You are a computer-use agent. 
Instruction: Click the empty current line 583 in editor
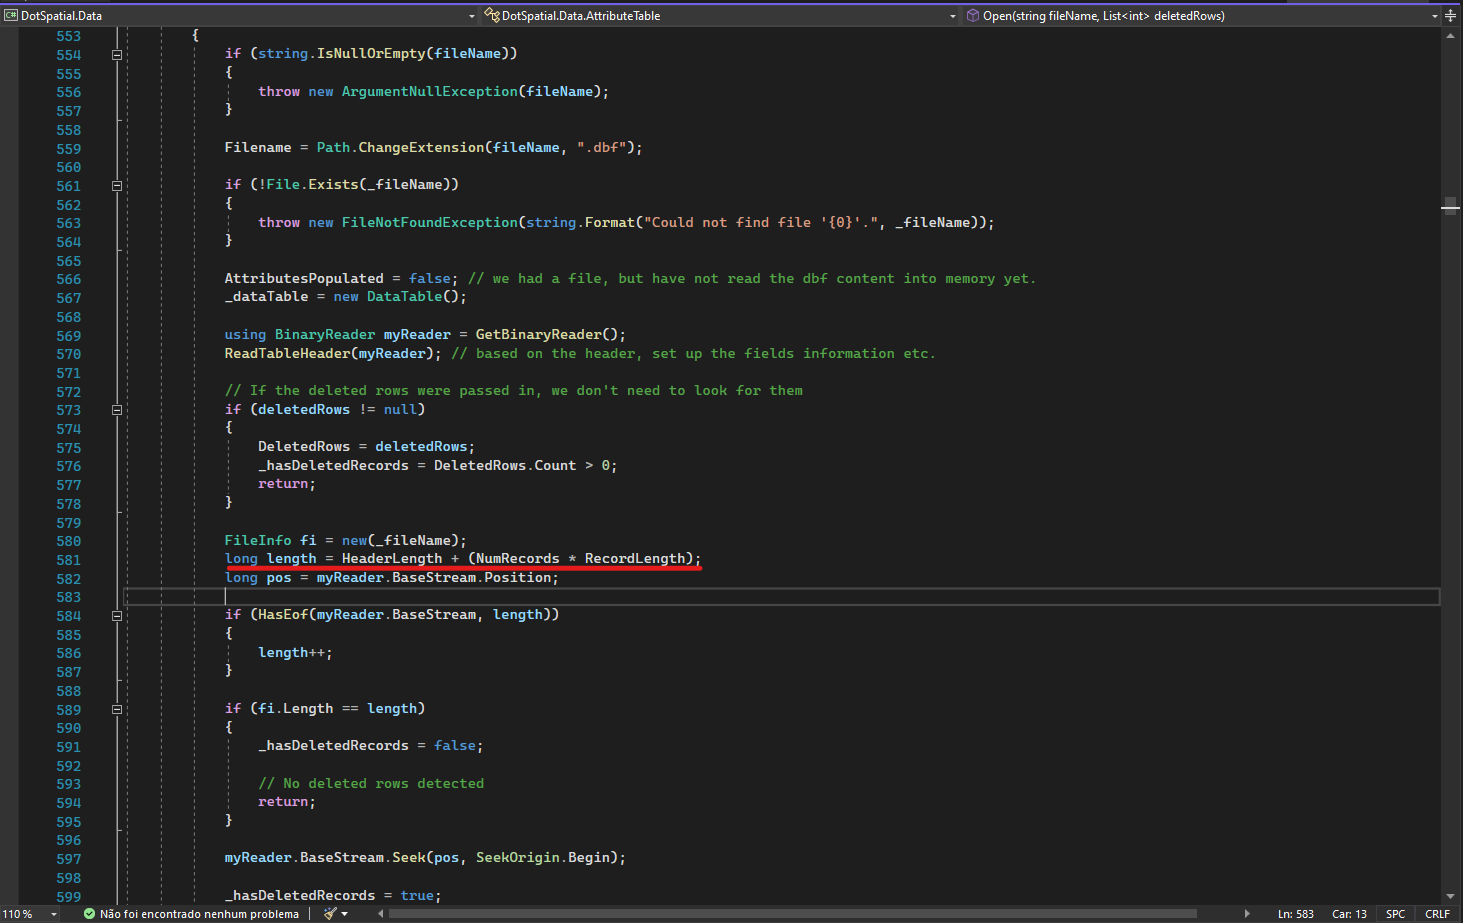pos(781,596)
